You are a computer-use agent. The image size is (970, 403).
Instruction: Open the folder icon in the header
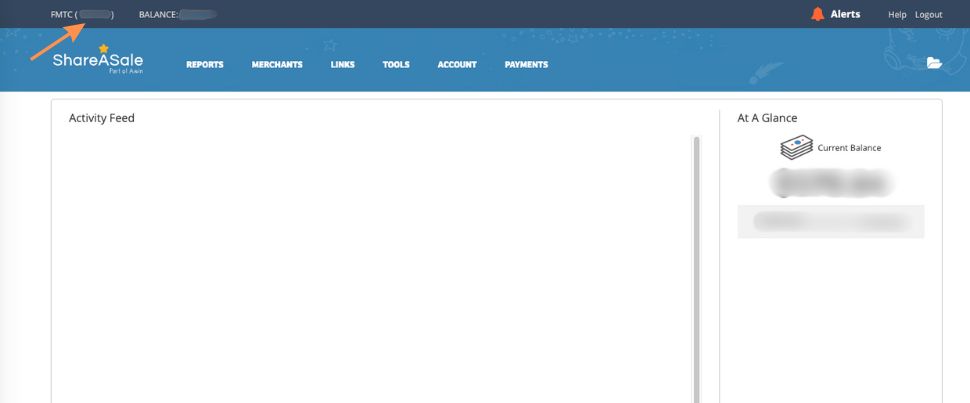click(x=934, y=63)
